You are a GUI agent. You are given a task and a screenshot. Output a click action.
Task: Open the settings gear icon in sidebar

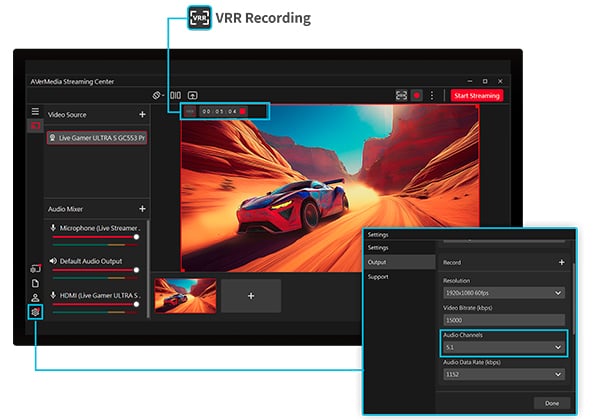pyautogui.click(x=35, y=312)
